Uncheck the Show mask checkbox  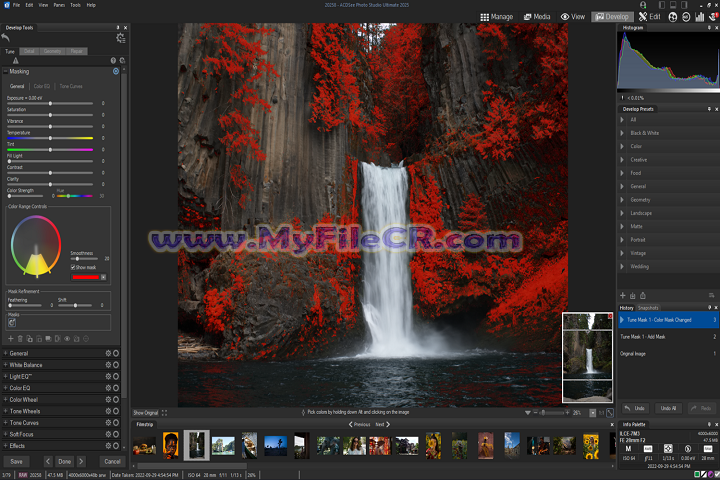pyautogui.click(x=73, y=267)
